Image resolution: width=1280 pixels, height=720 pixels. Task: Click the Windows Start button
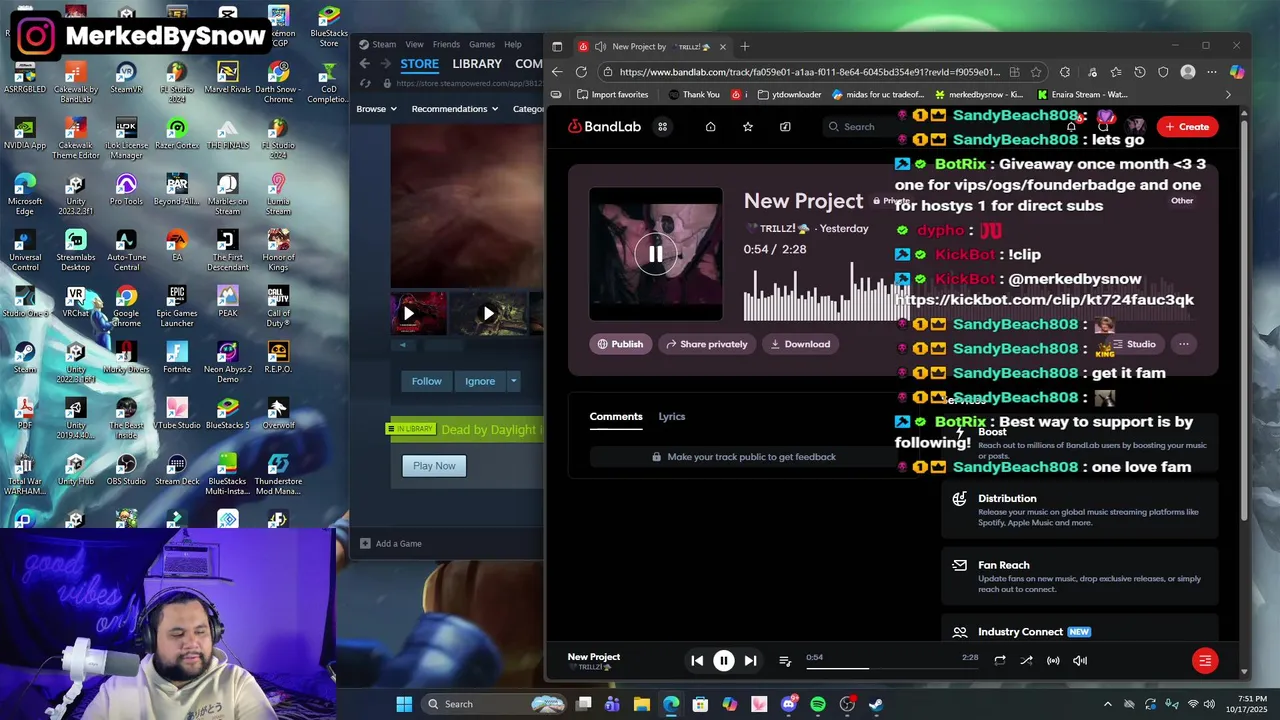[404, 704]
